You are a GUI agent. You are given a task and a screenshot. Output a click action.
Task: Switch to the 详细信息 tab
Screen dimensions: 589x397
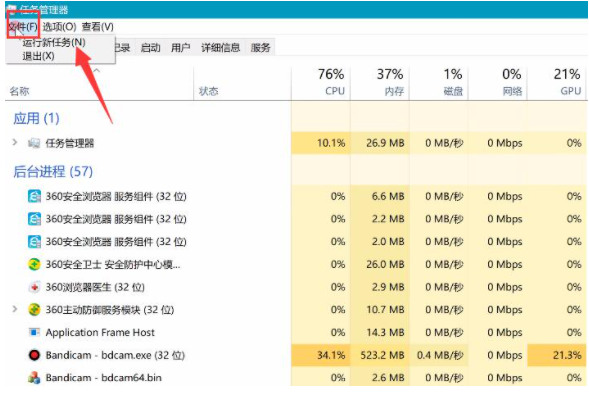(220, 48)
